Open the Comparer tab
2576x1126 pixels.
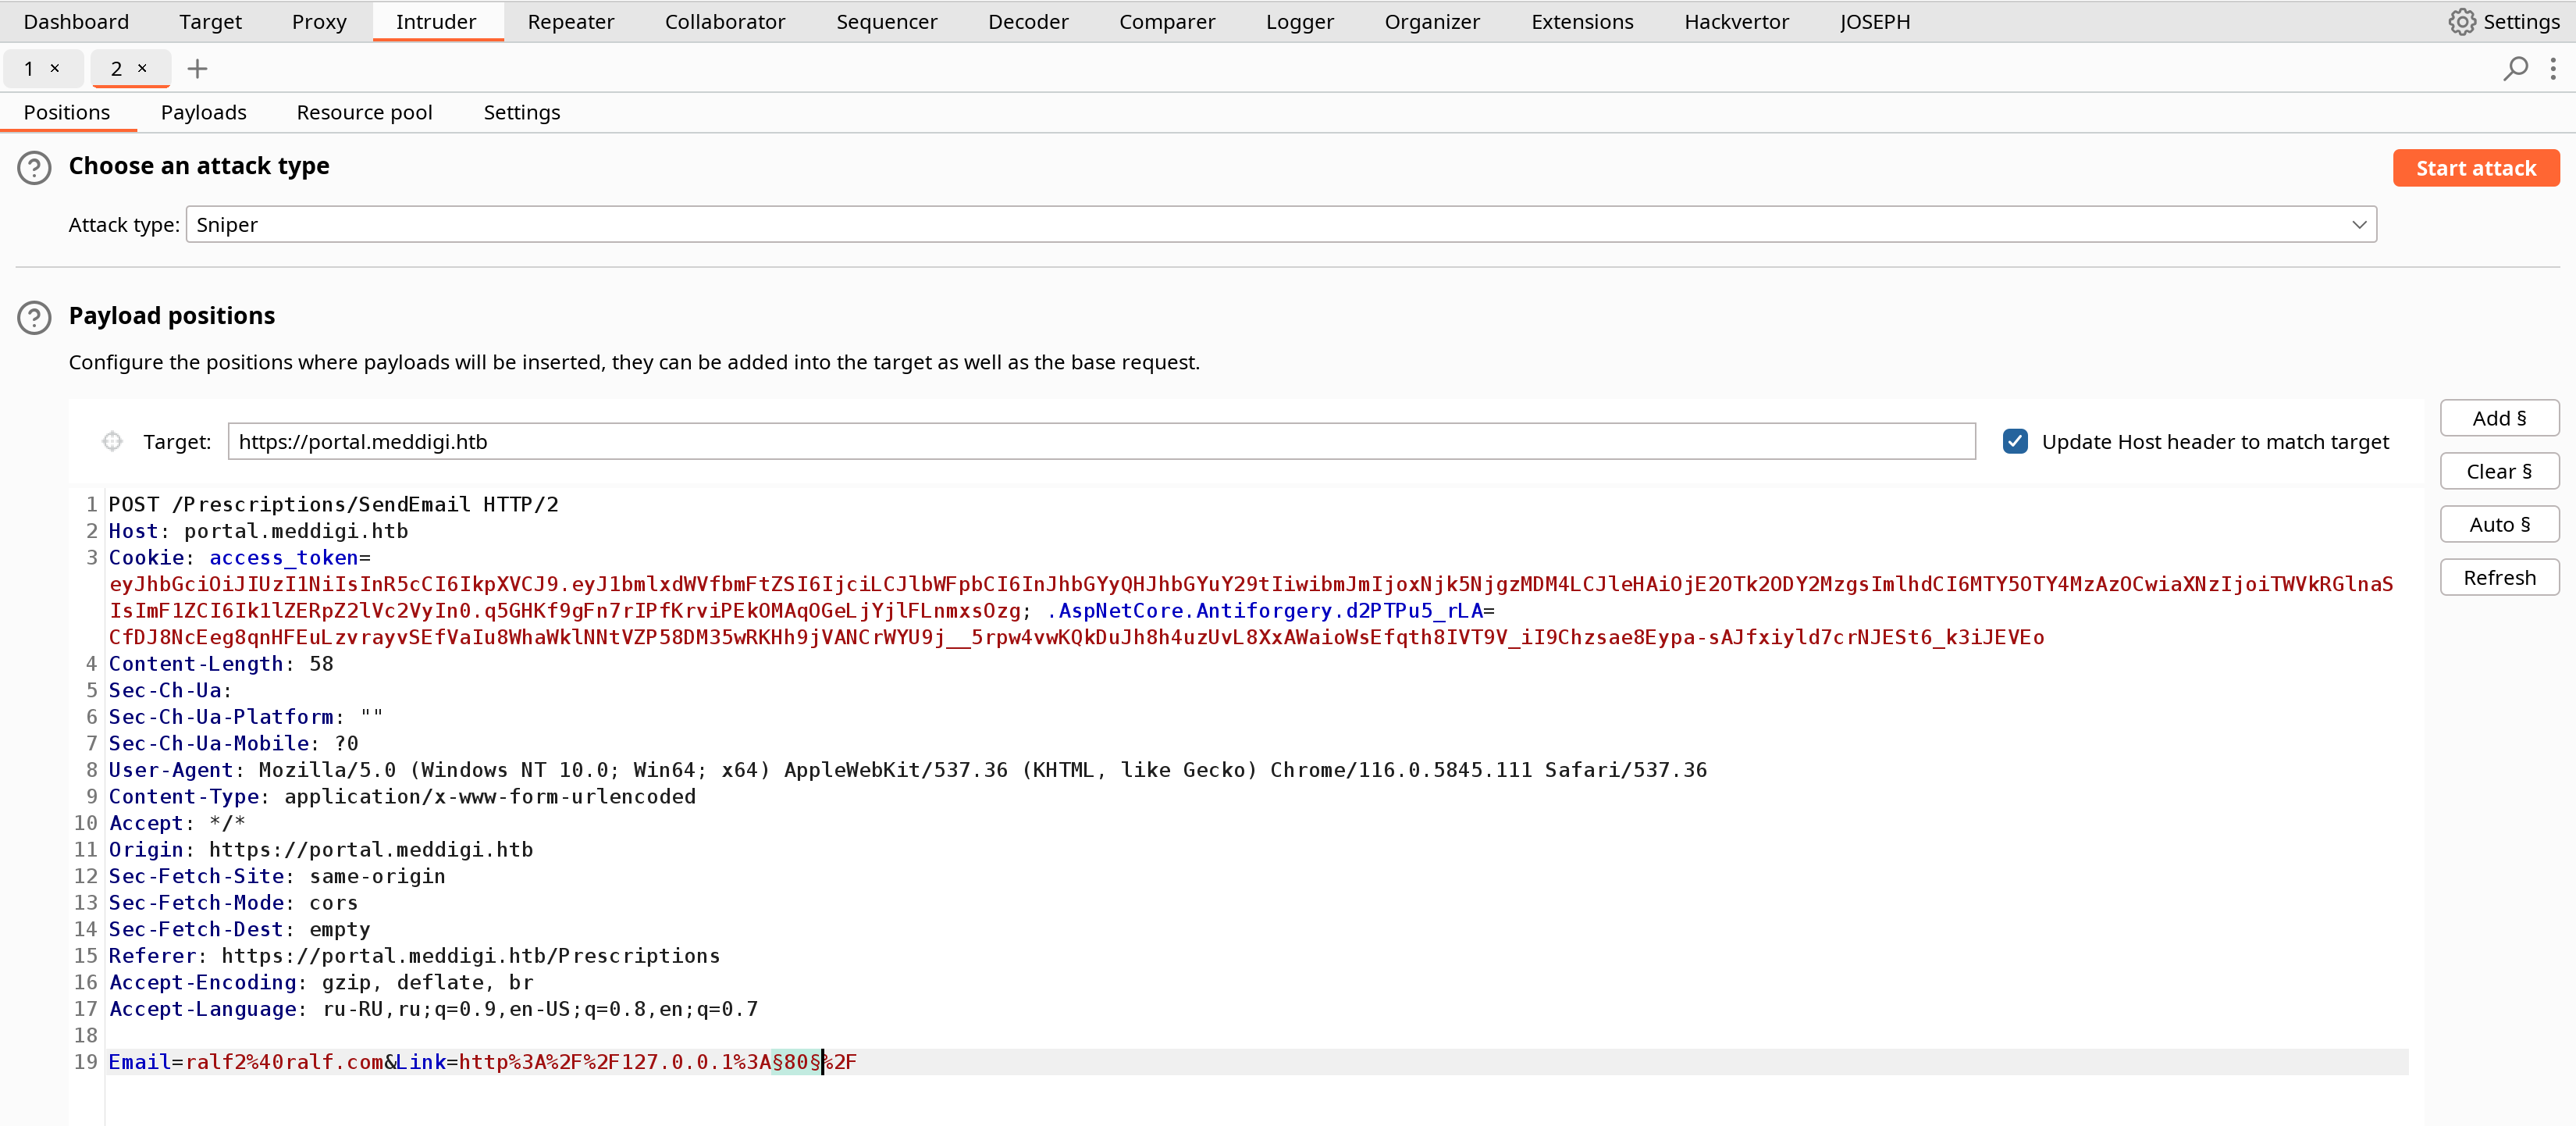[1167, 21]
